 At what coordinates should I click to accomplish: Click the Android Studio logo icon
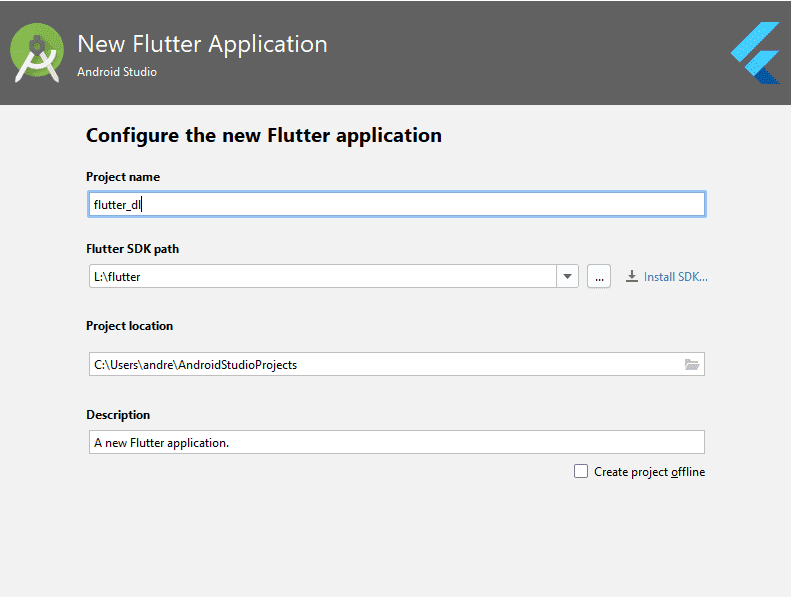[x=37, y=52]
